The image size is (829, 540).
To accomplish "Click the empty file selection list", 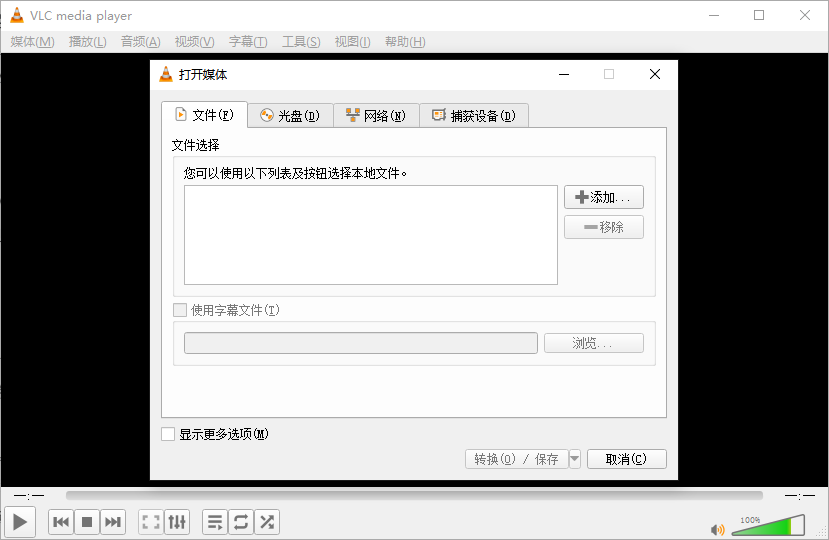I will [x=371, y=235].
